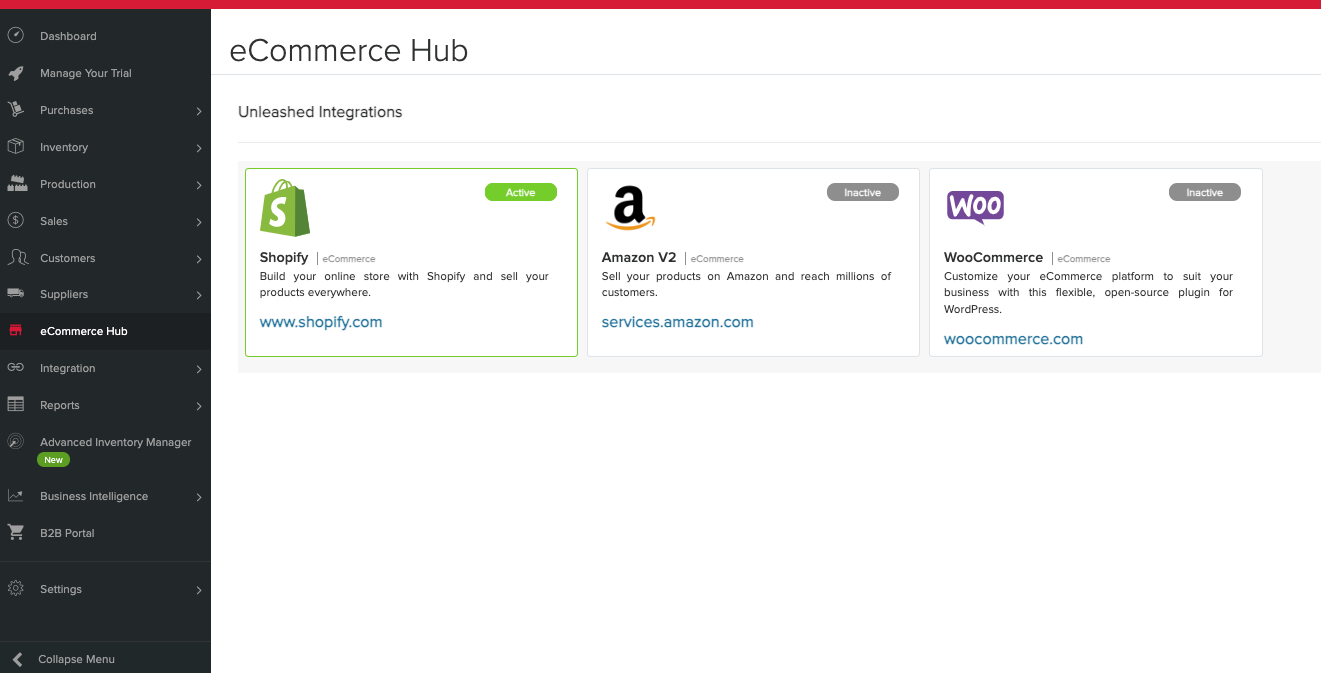1321x673 pixels.
Task: Click the Sales dollar icon
Action: (15, 221)
